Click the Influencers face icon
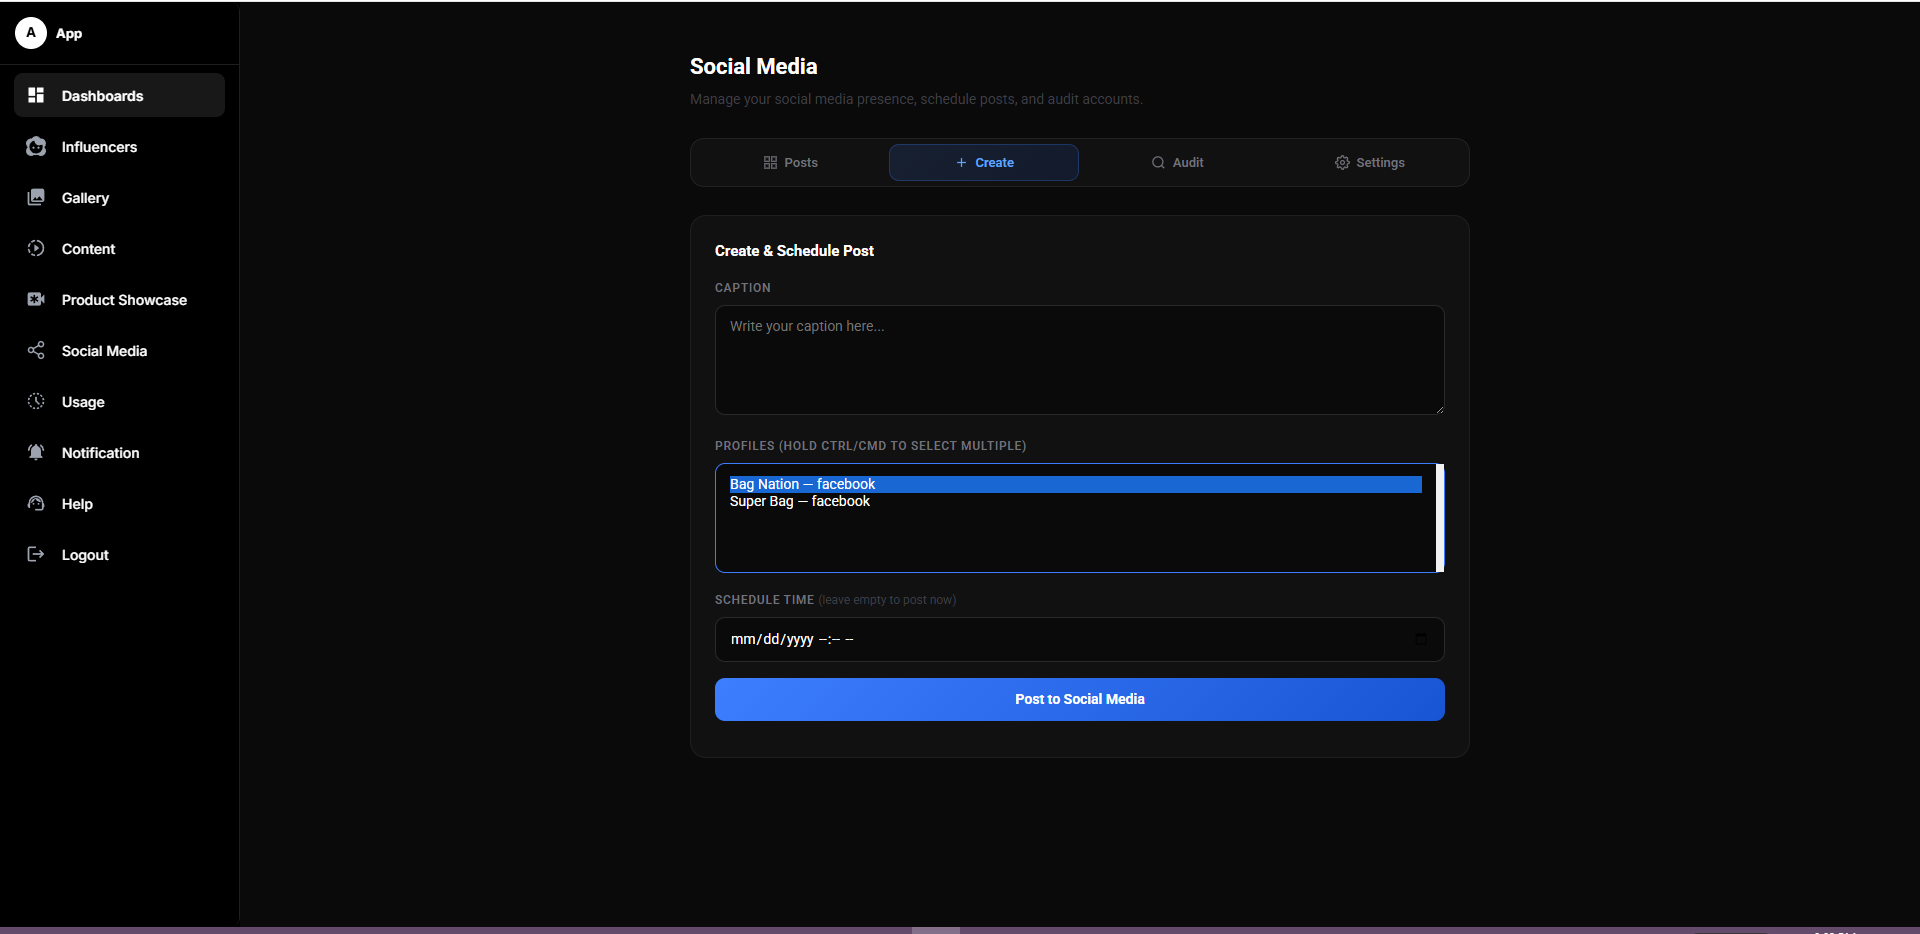This screenshot has width=1920, height=934. point(36,146)
